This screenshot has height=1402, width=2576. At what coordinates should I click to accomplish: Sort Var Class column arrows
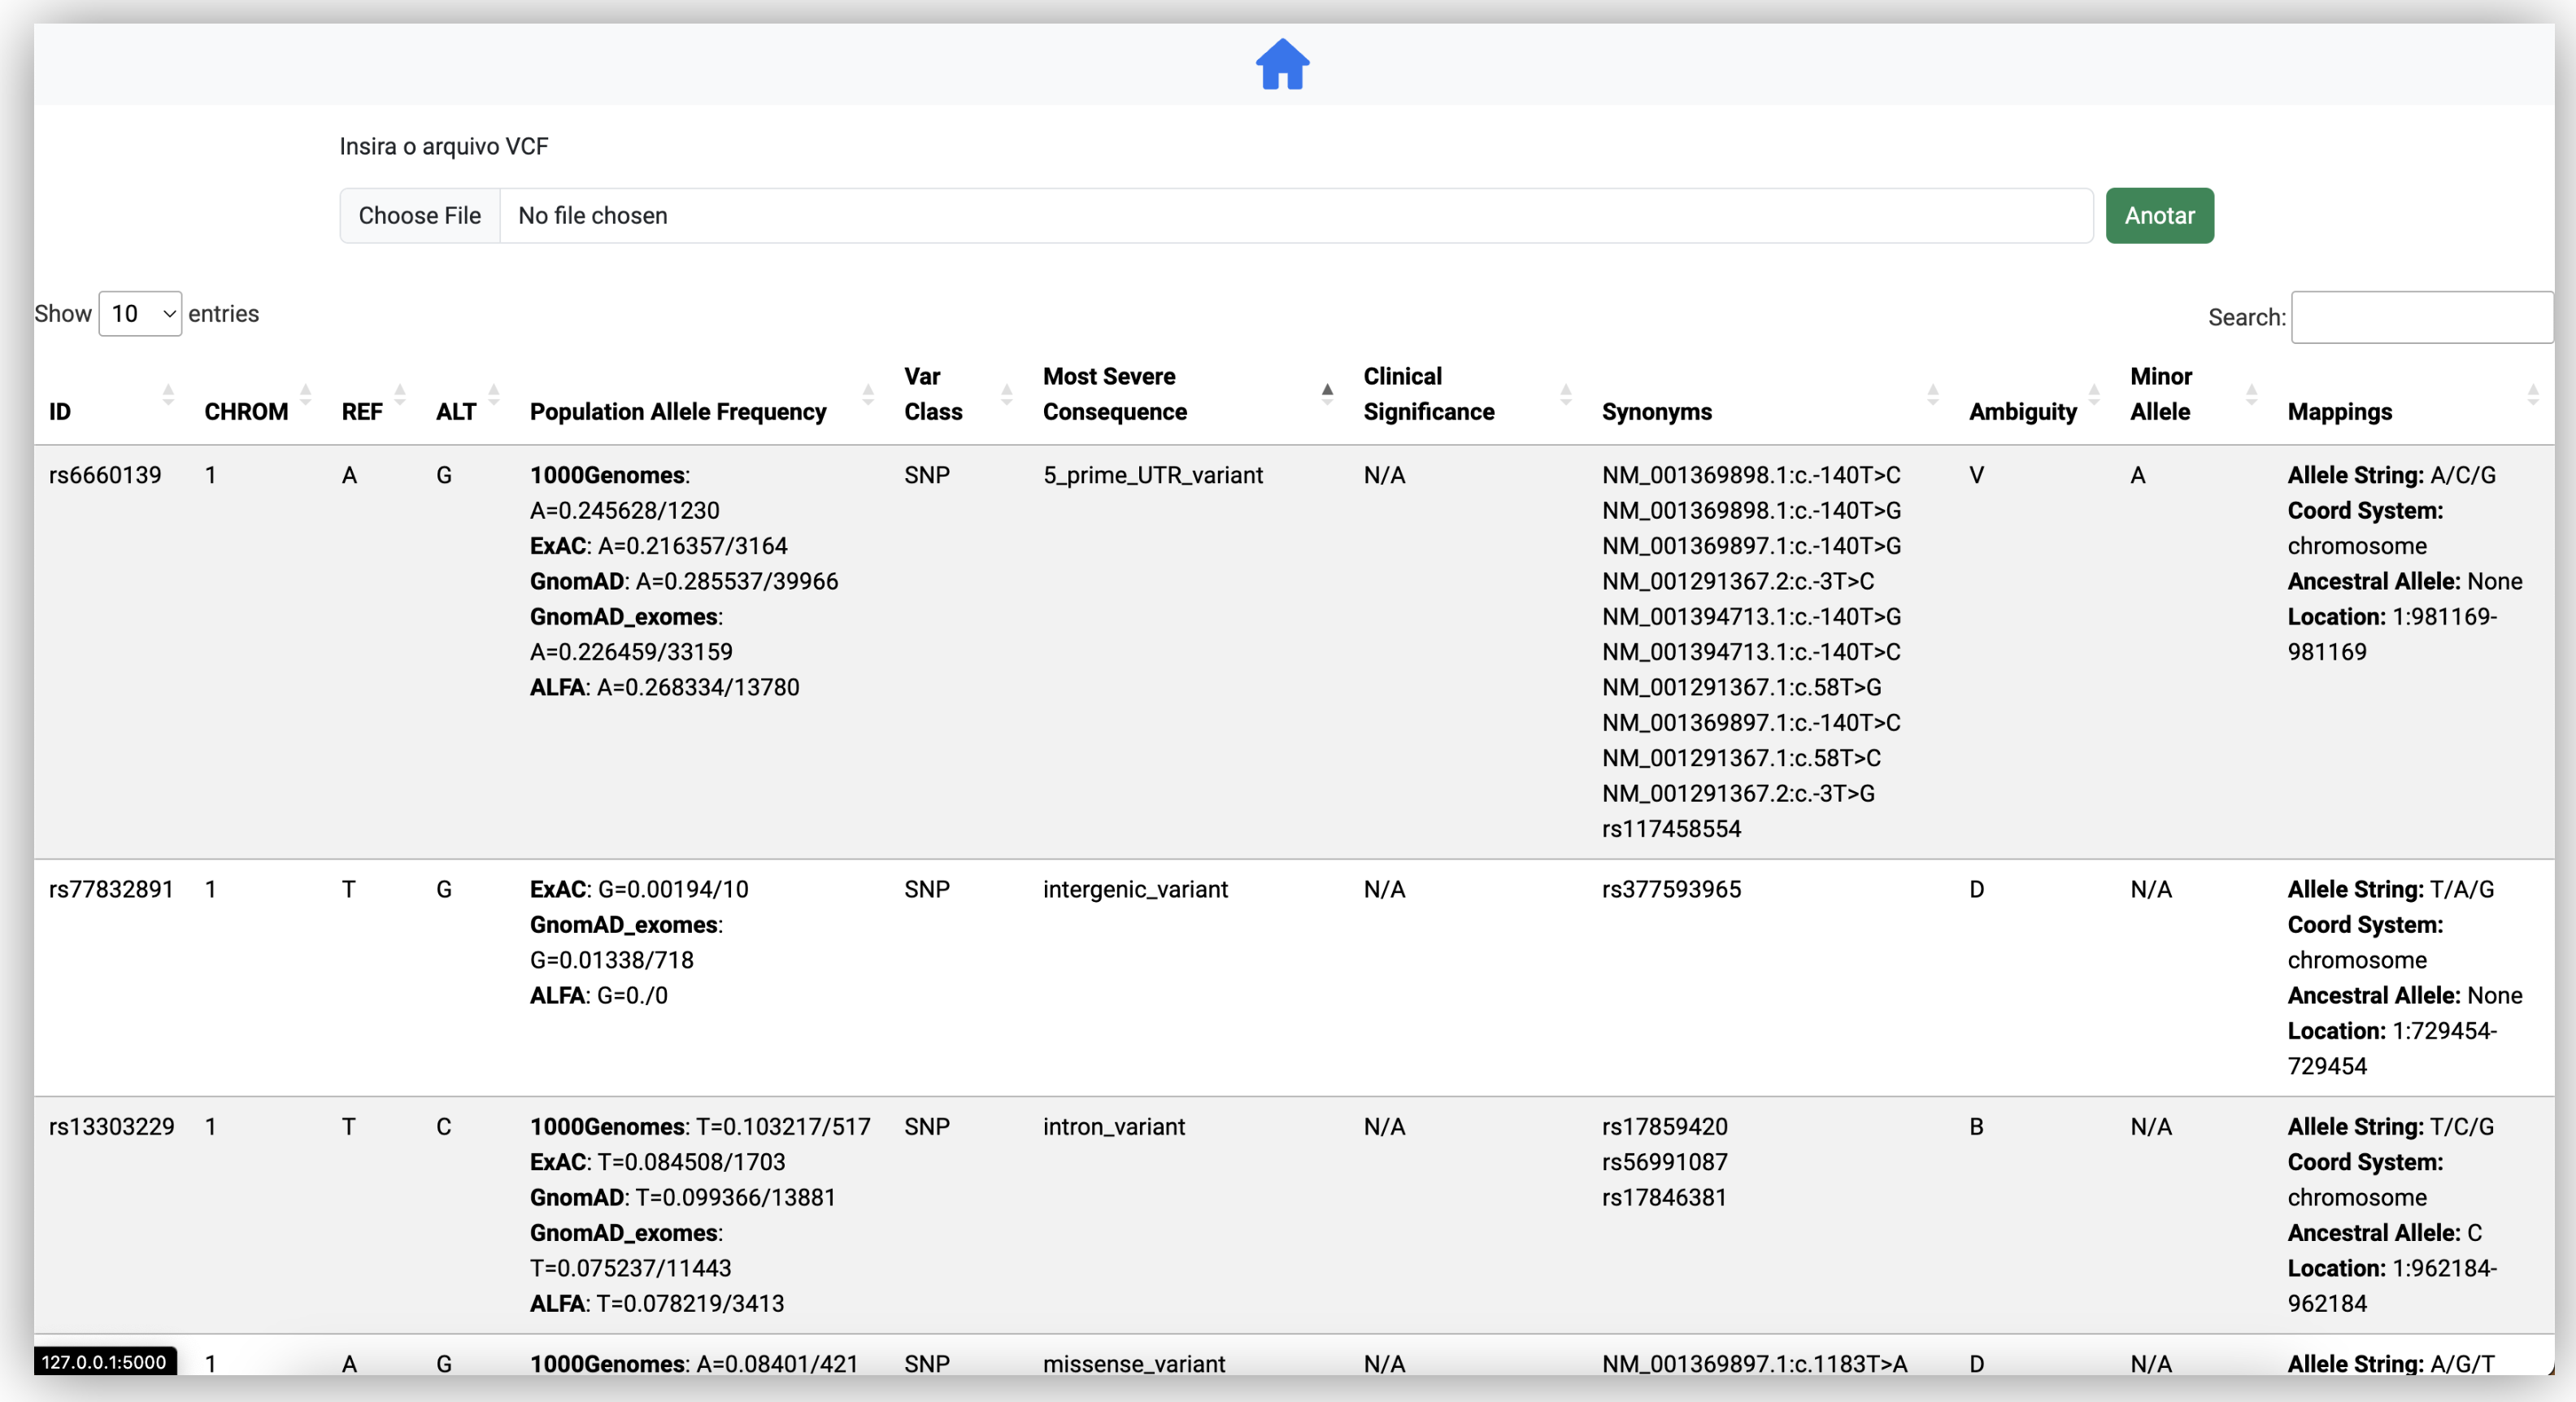click(x=1007, y=394)
